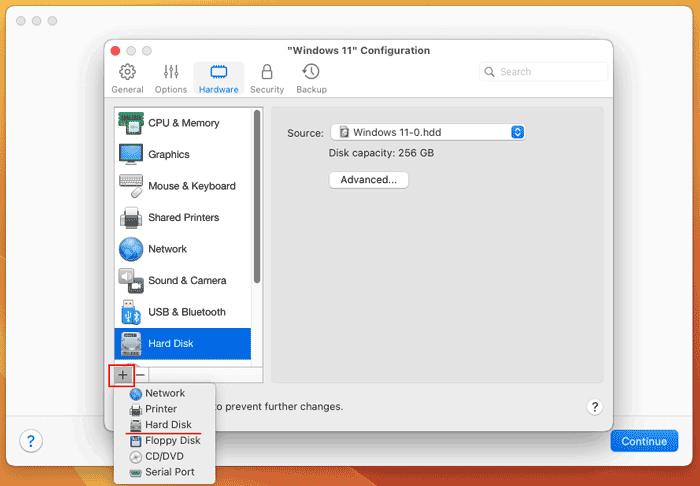Select CPU & Memory in the sidebar
700x486 pixels.
pyautogui.click(x=183, y=123)
